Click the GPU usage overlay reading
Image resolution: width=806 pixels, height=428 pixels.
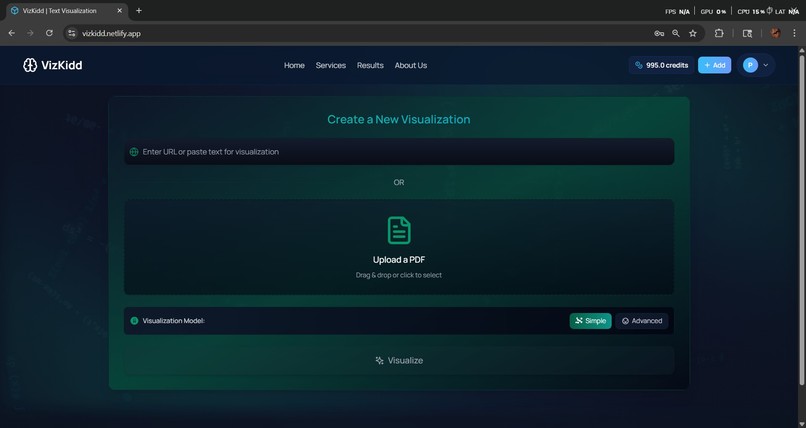coord(713,11)
